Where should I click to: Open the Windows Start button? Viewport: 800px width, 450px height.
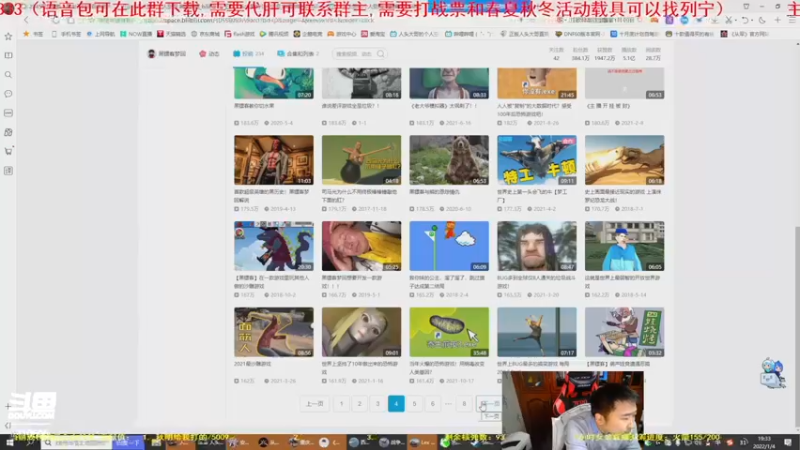pyautogui.click(x=9, y=442)
